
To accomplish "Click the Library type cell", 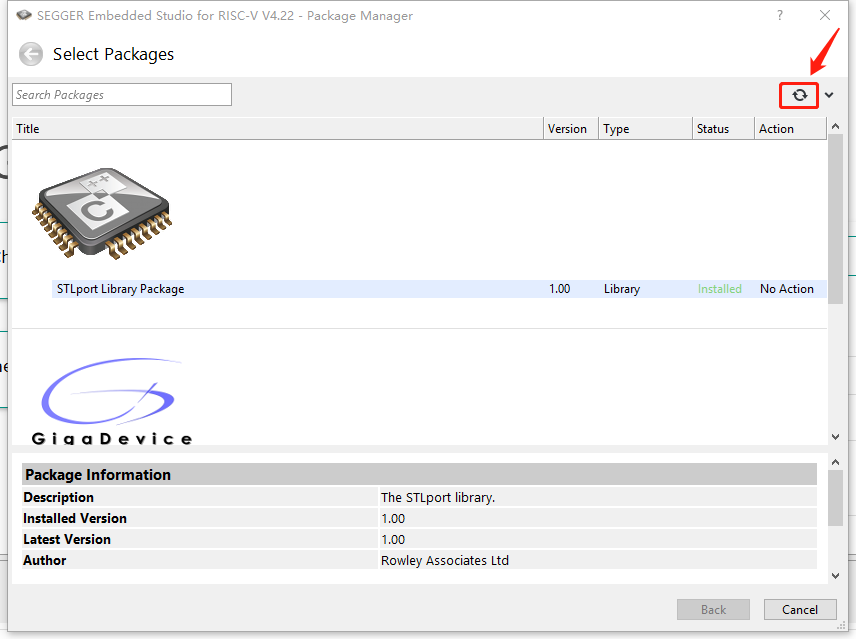I will click(x=622, y=289).
